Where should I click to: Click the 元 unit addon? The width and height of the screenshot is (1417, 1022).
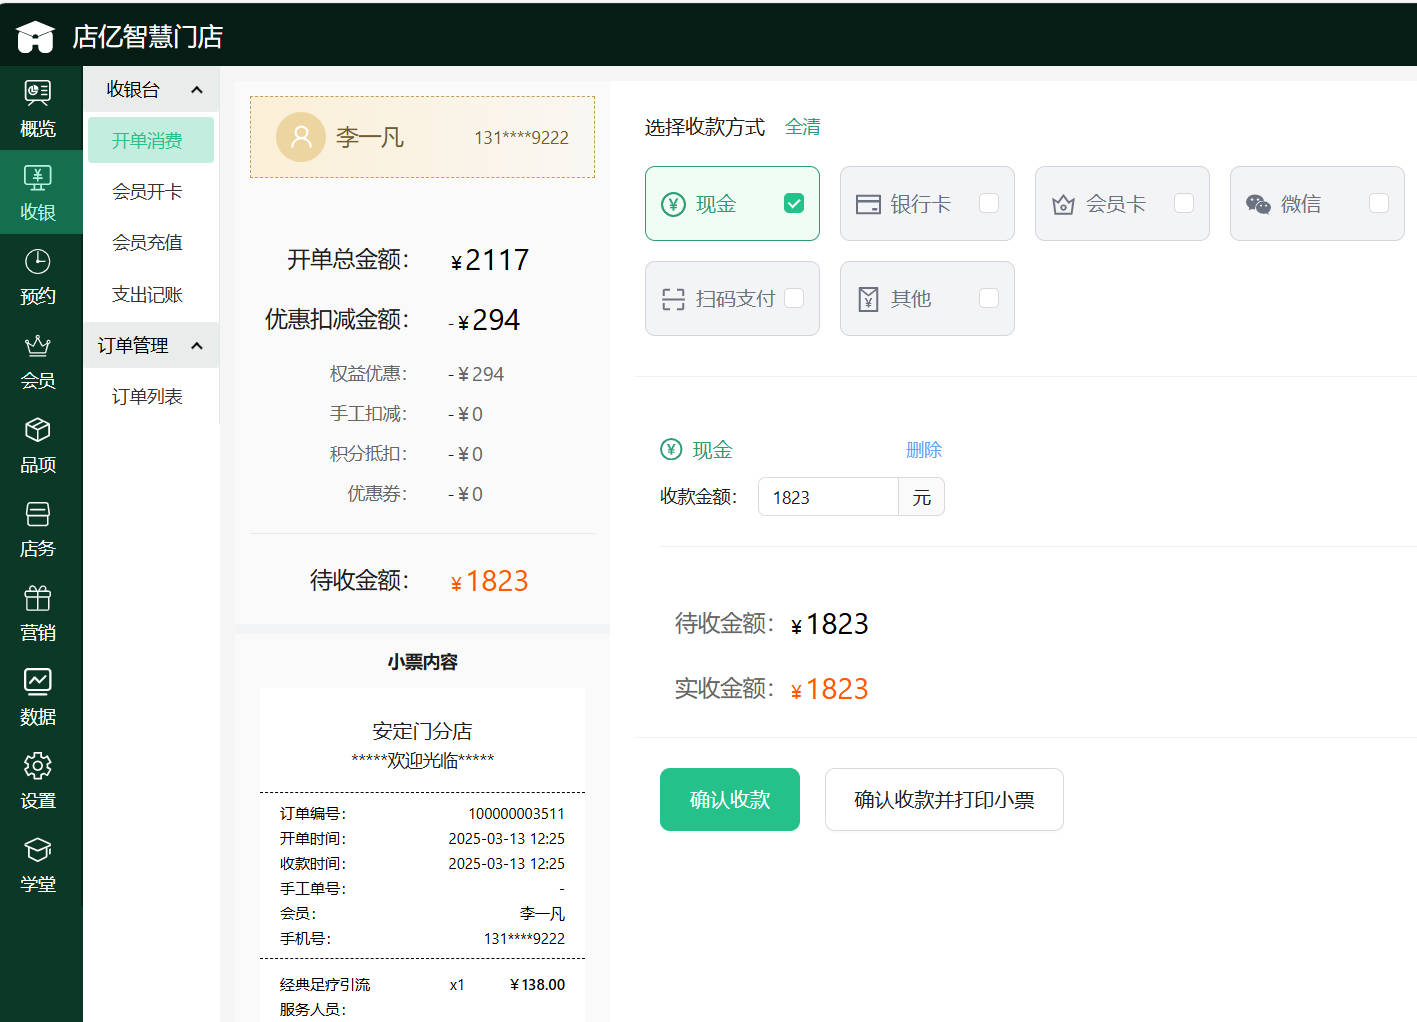point(922,497)
